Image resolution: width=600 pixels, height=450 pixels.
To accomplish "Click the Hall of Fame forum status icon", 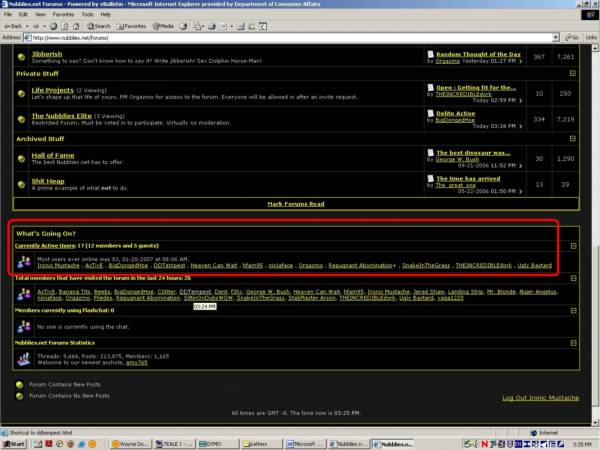I will point(20,157).
